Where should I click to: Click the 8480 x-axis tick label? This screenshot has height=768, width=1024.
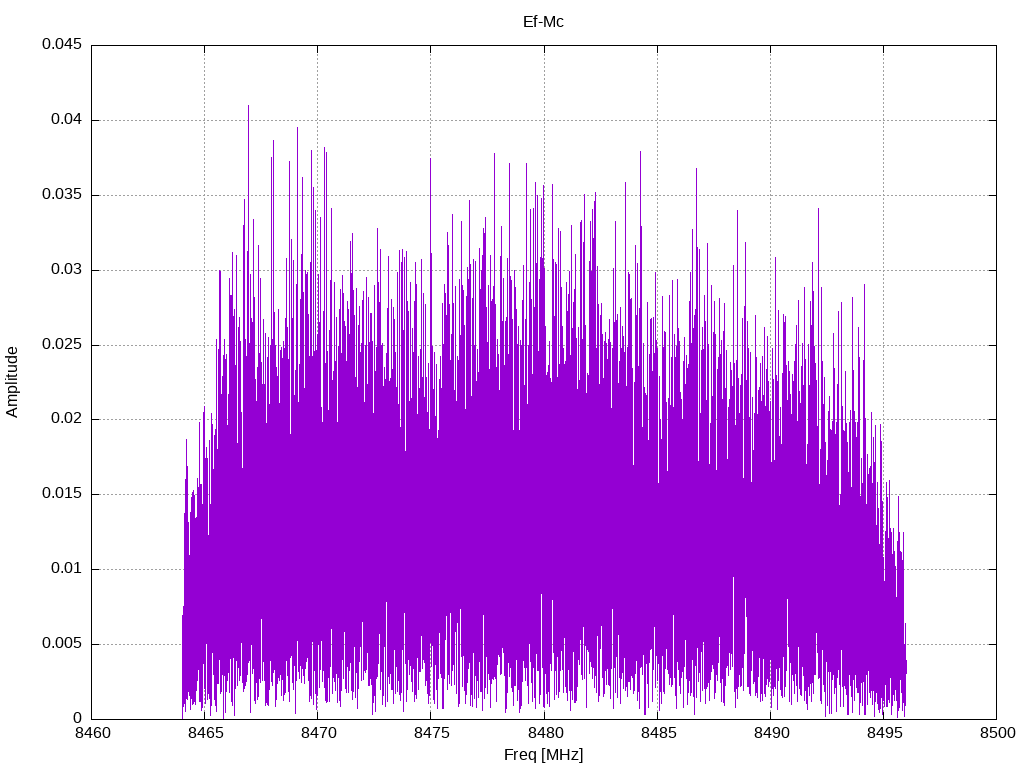(x=544, y=733)
